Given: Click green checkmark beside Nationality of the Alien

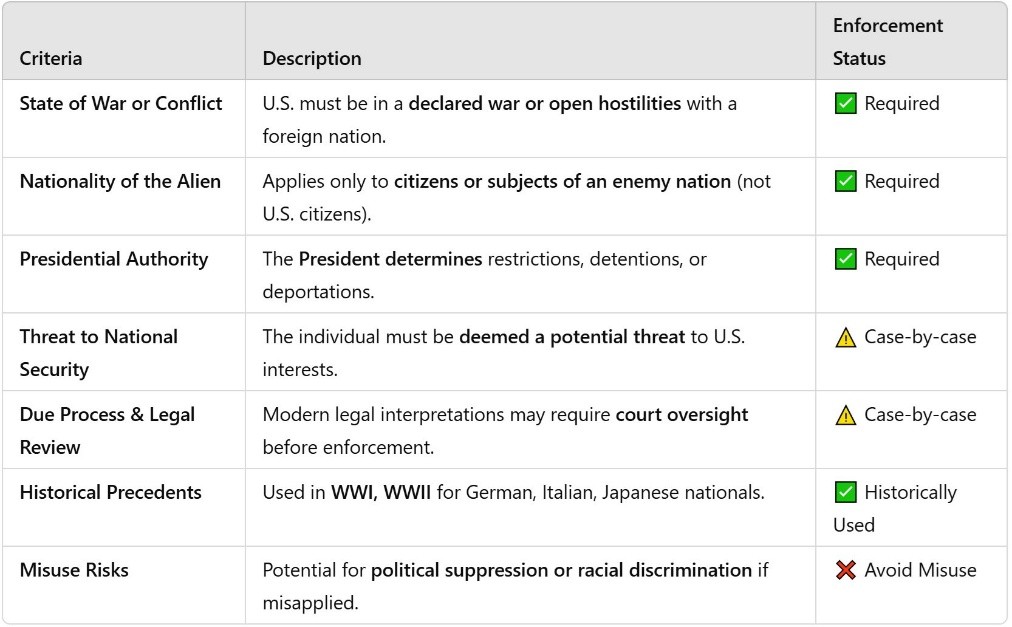Looking at the screenshot, I should click(x=845, y=181).
